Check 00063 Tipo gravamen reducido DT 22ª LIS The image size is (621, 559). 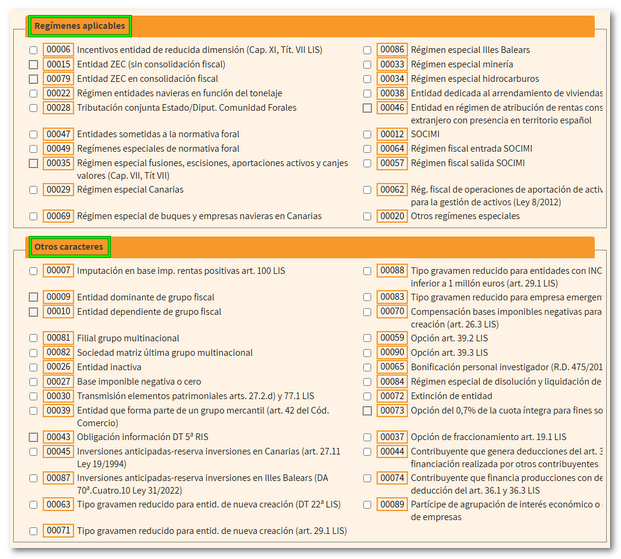(x=33, y=505)
